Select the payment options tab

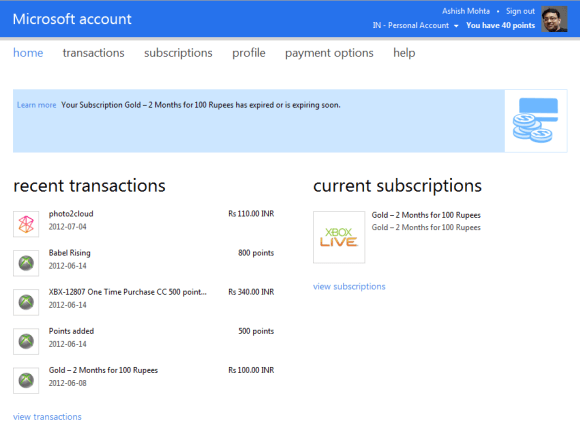coord(329,53)
